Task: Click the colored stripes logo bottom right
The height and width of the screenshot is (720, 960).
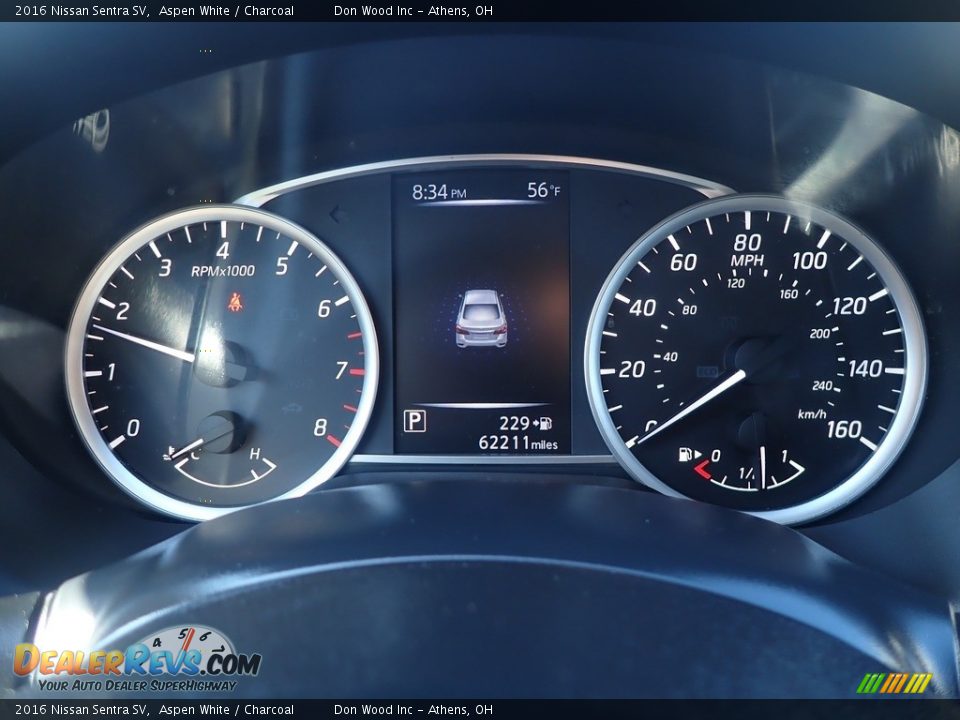Action: click(x=894, y=683)
